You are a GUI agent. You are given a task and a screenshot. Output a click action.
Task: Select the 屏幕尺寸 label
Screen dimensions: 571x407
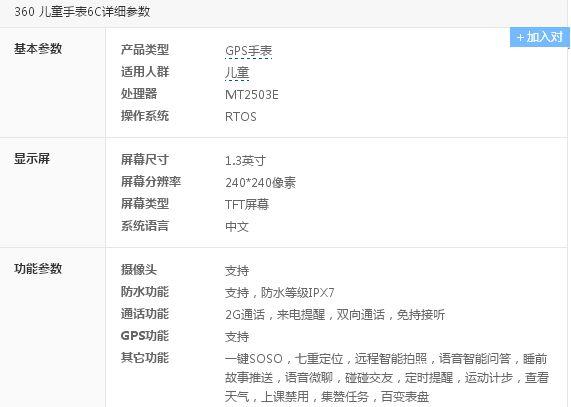coord(145,160)
